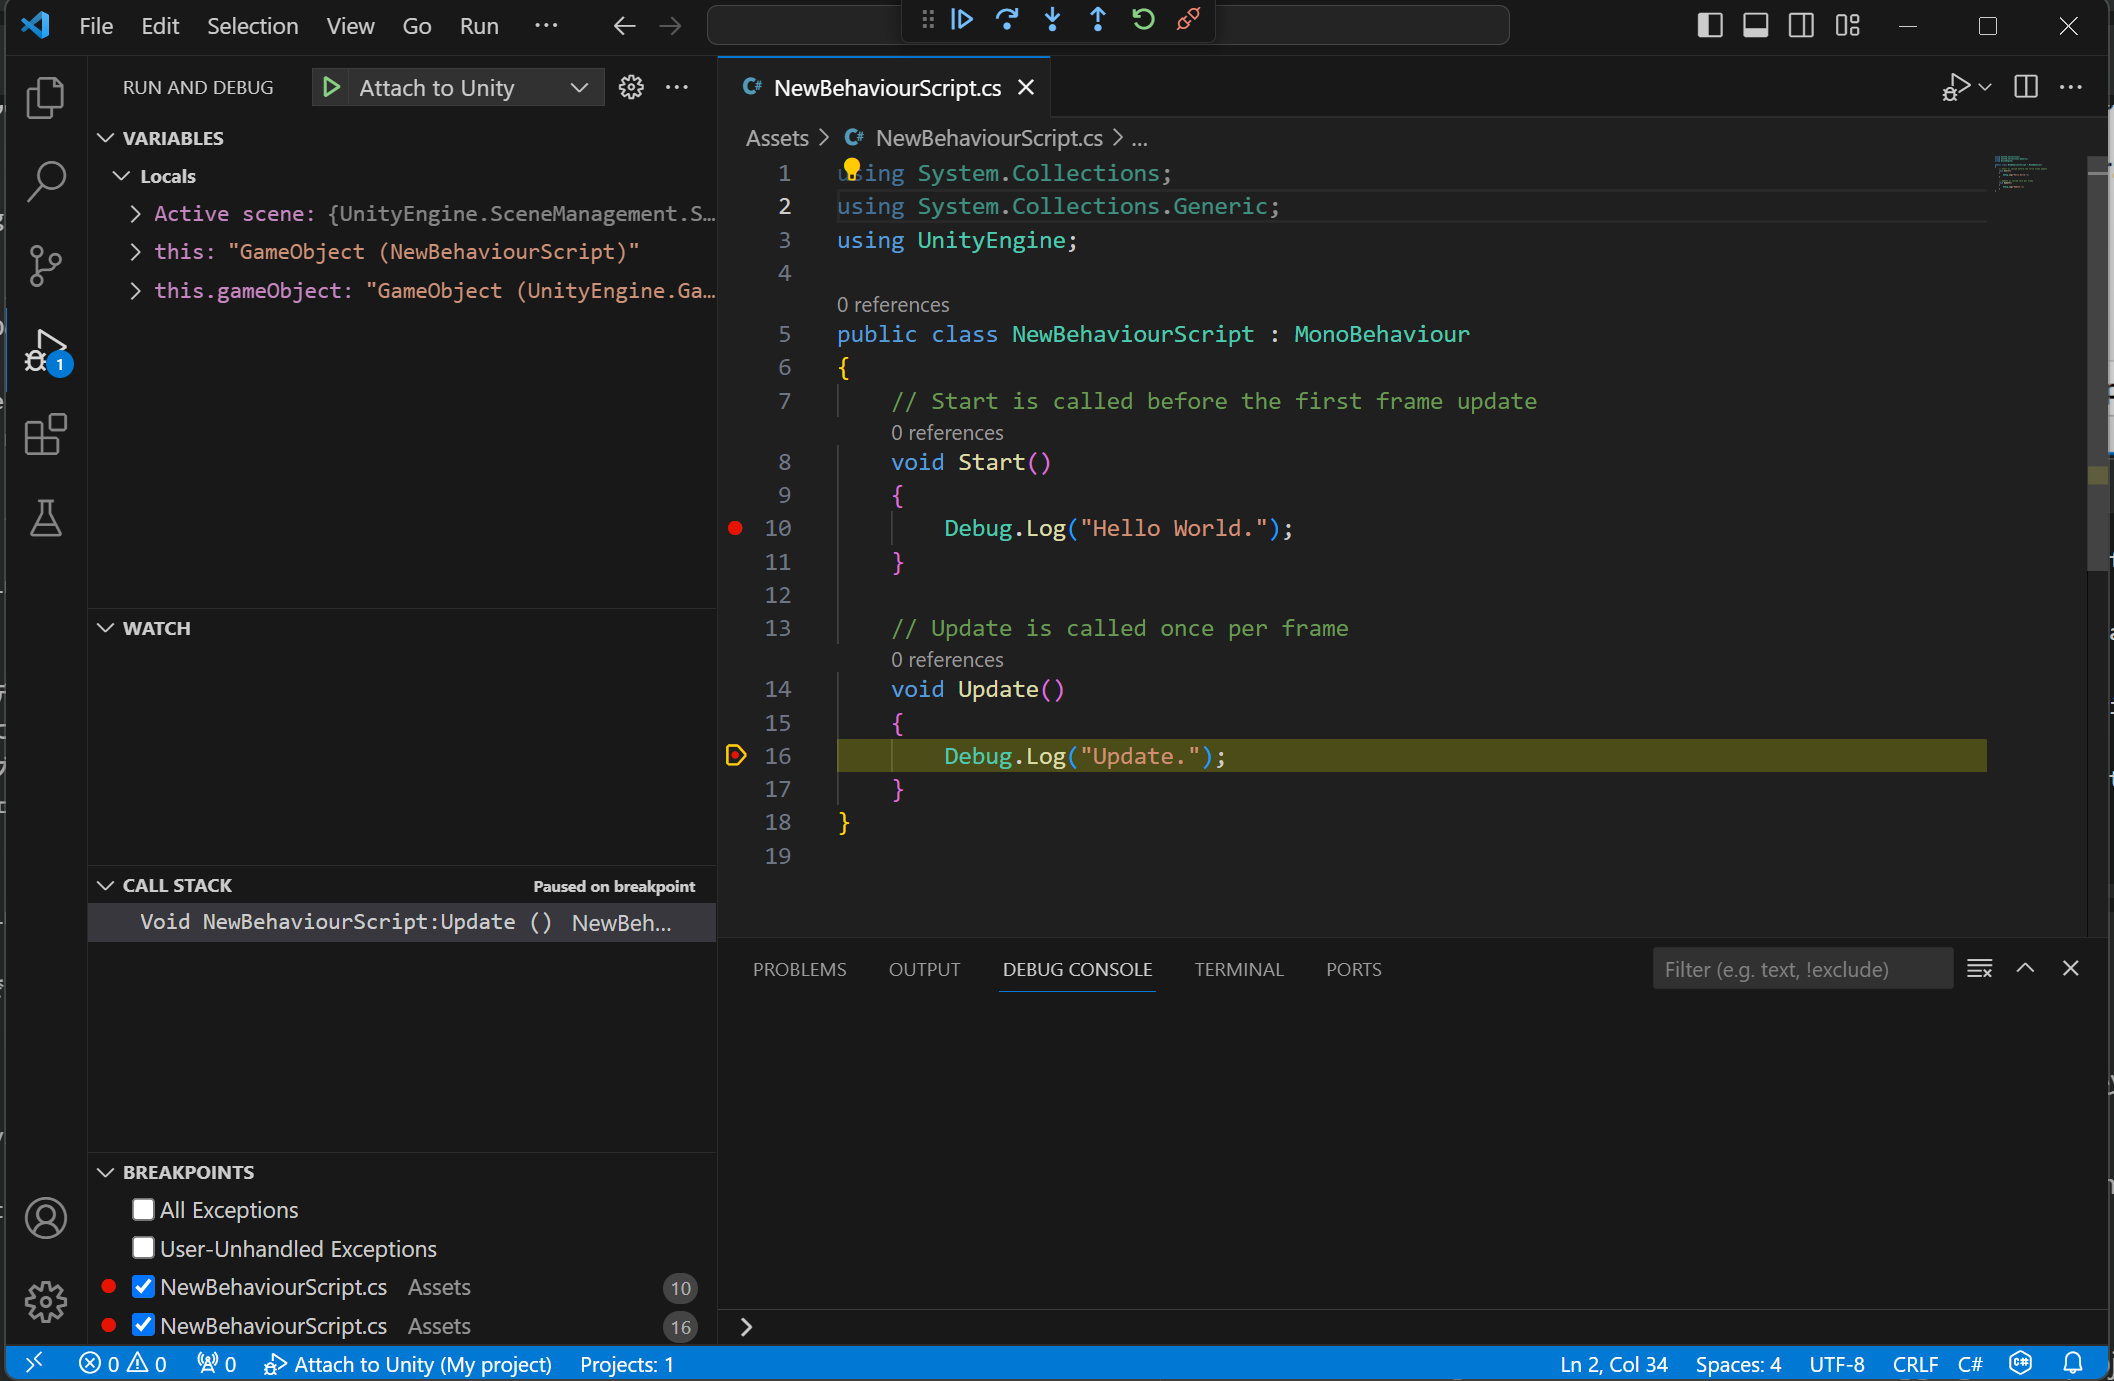Open the Testing flask view
This screenshot has width=2114, height=1381.
(x=45, y=518)
